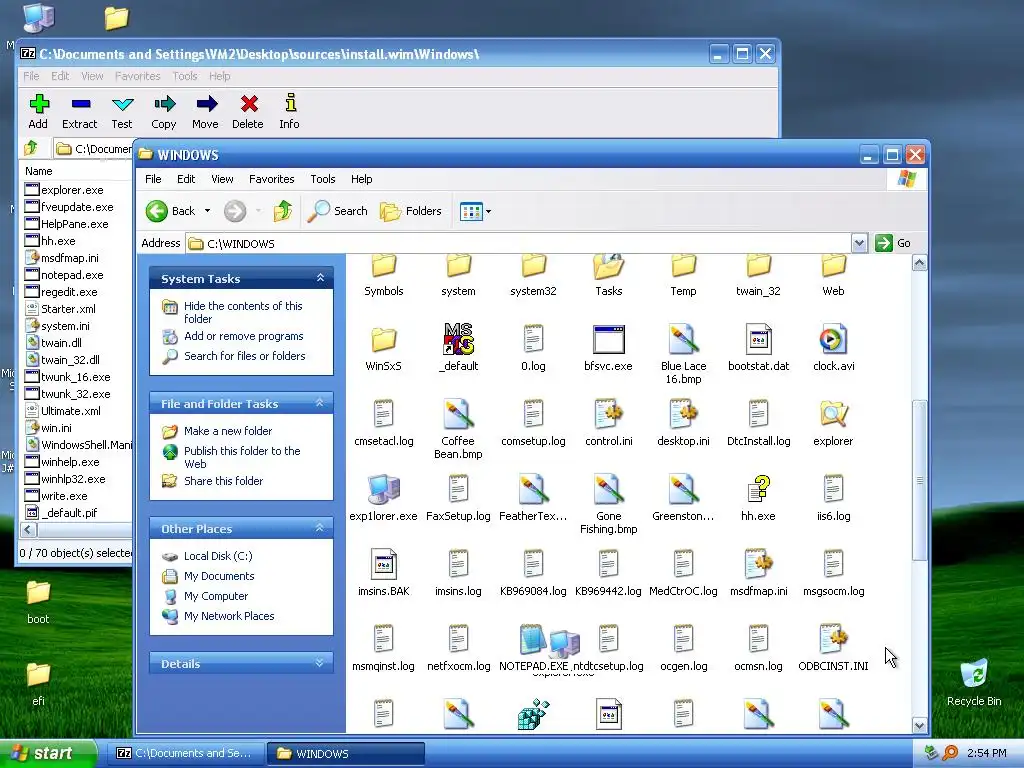Open the Help menu in WINDOWS explorer
This screenshot has height=768, width=1024.
tap(361, 179)
